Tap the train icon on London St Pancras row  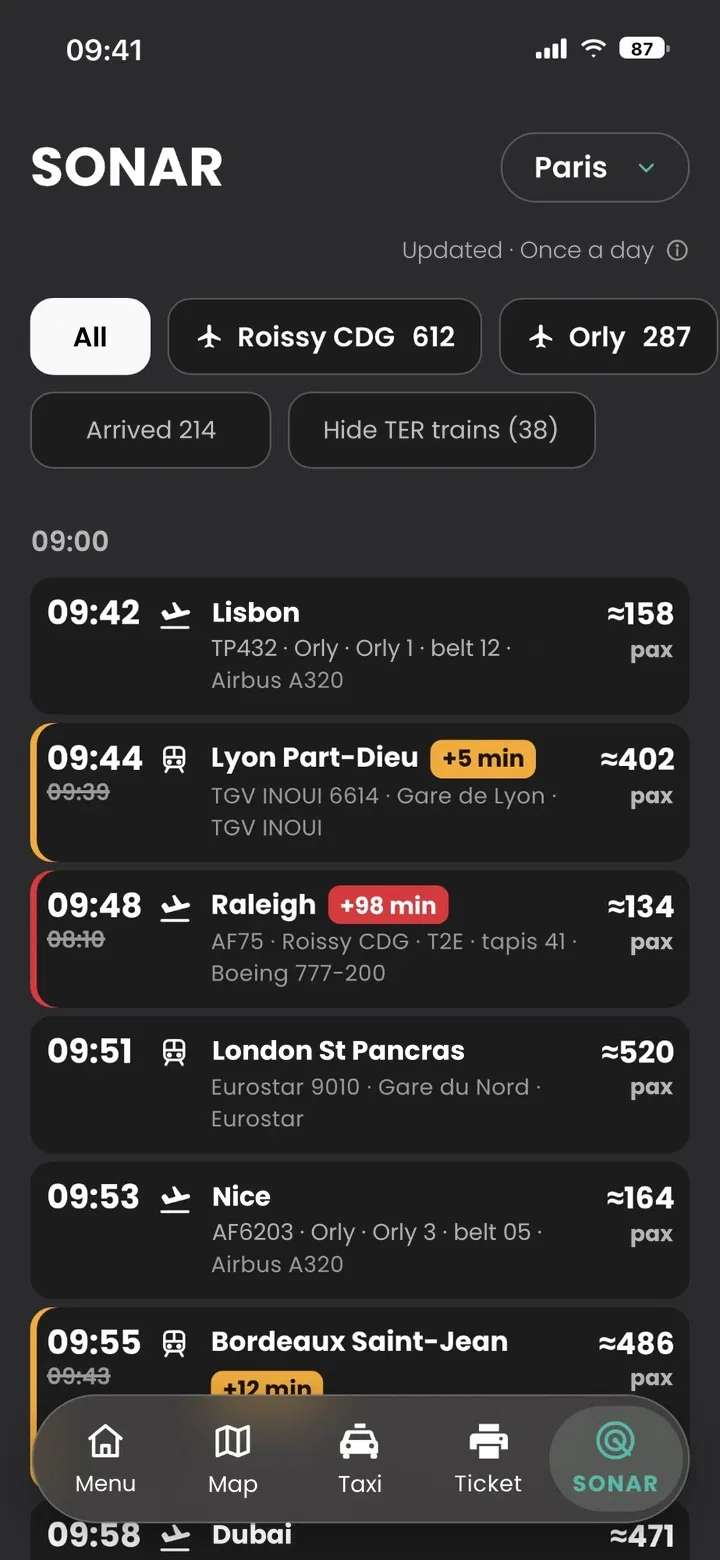(175, 1052)
